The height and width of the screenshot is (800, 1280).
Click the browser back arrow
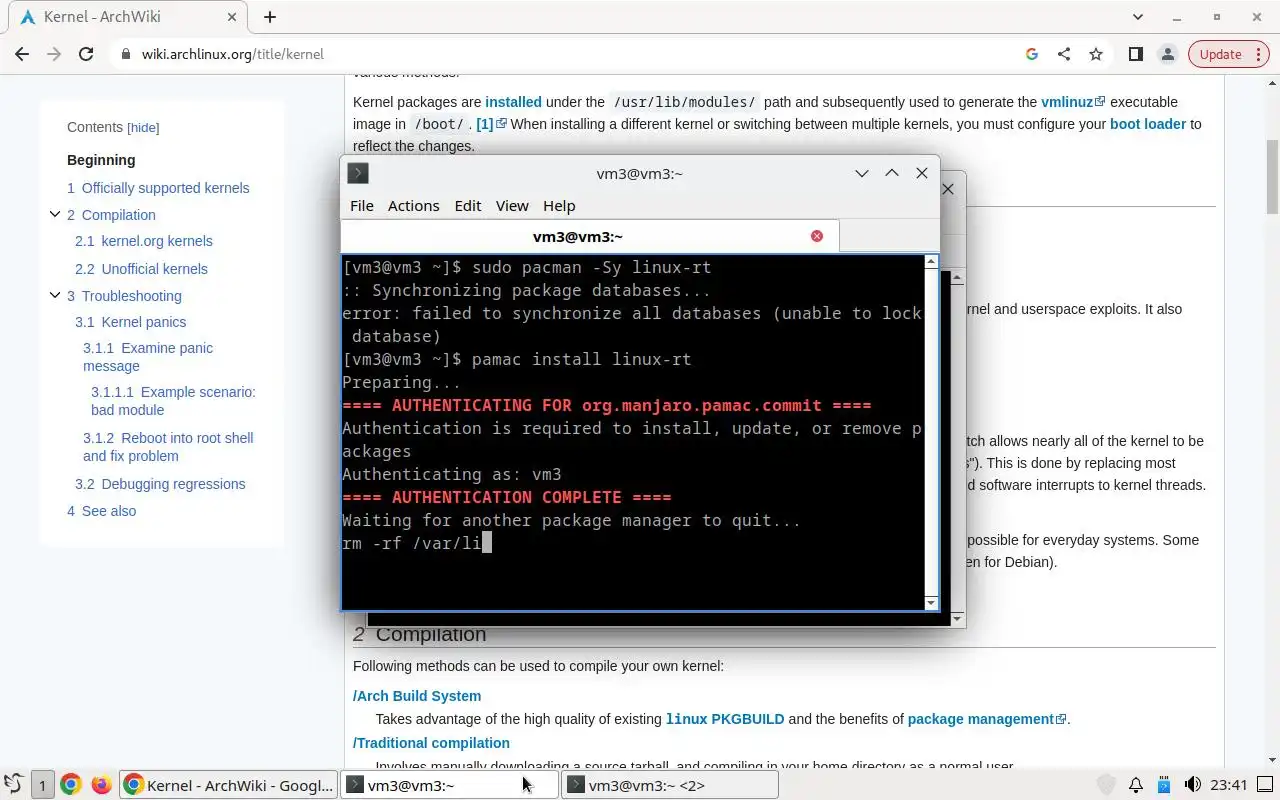tap(22, 54)
